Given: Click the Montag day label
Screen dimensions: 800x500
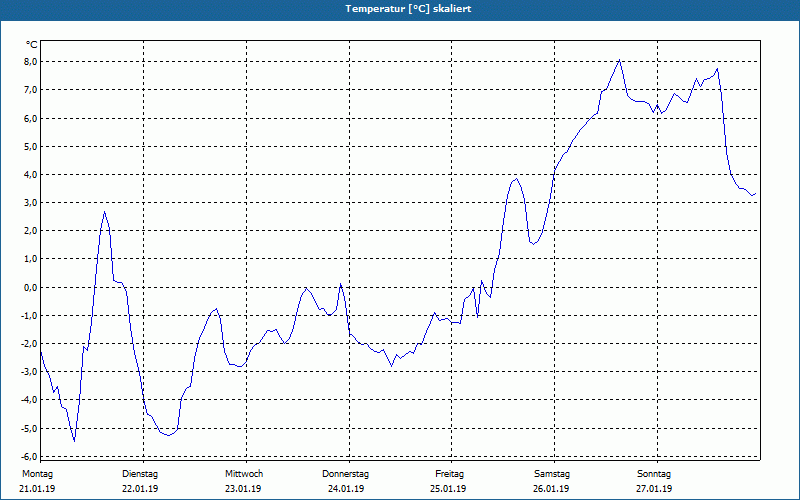Looking at the screenshot, I should point(37,474).
